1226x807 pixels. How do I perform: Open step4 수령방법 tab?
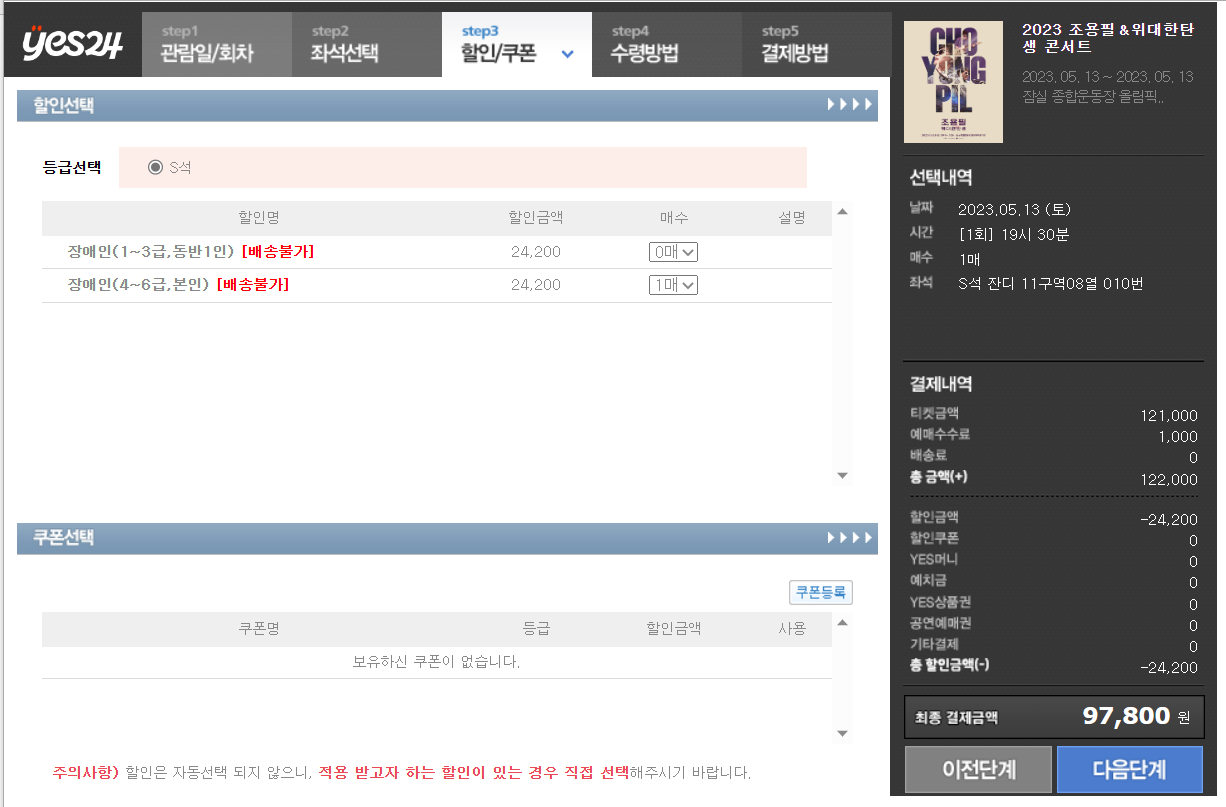click(x=666, y=44)
